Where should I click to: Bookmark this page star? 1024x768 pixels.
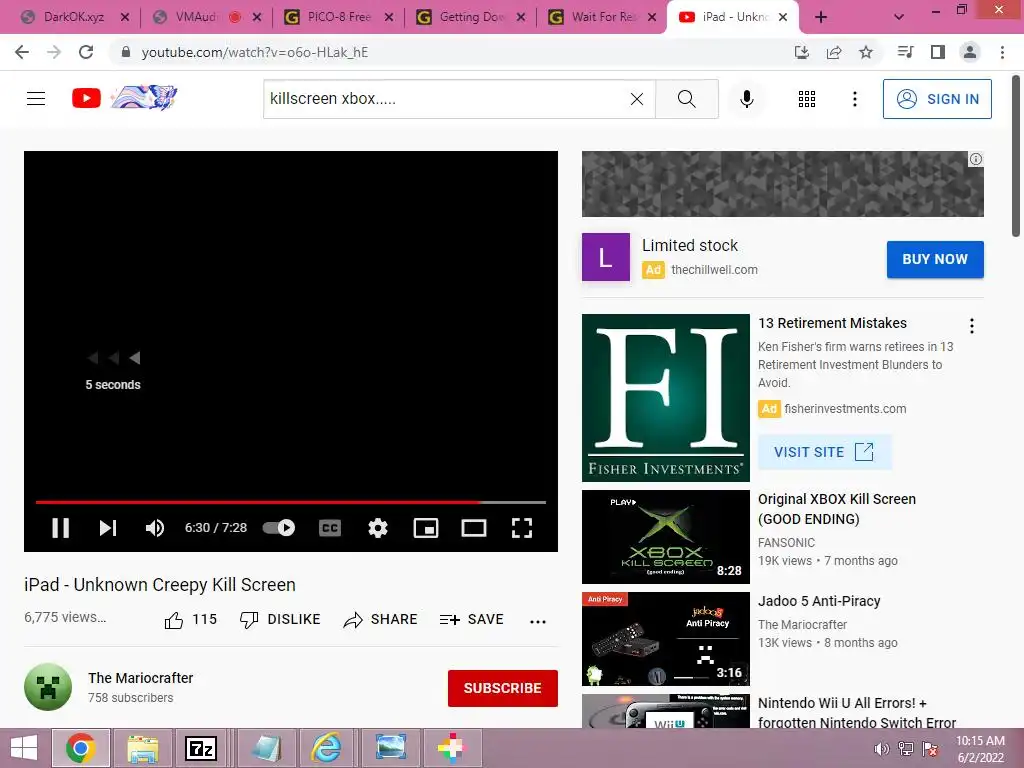pos(866,52)
